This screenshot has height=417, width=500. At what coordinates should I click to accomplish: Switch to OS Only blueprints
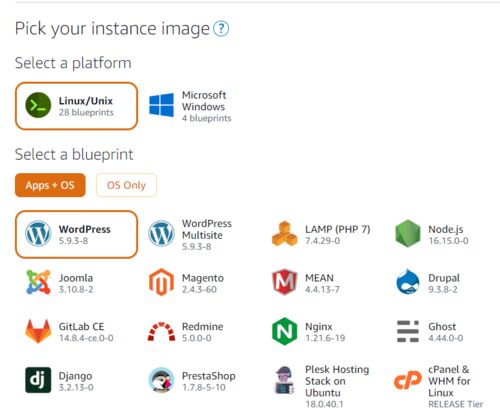click(126, 185)
